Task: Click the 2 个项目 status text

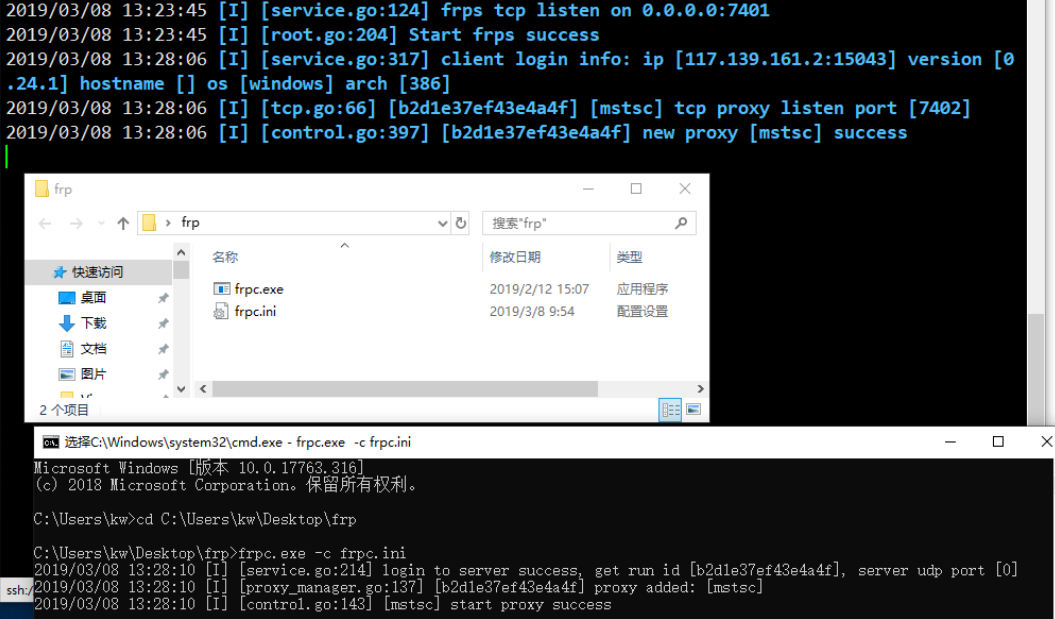Action: coord(64,410)
